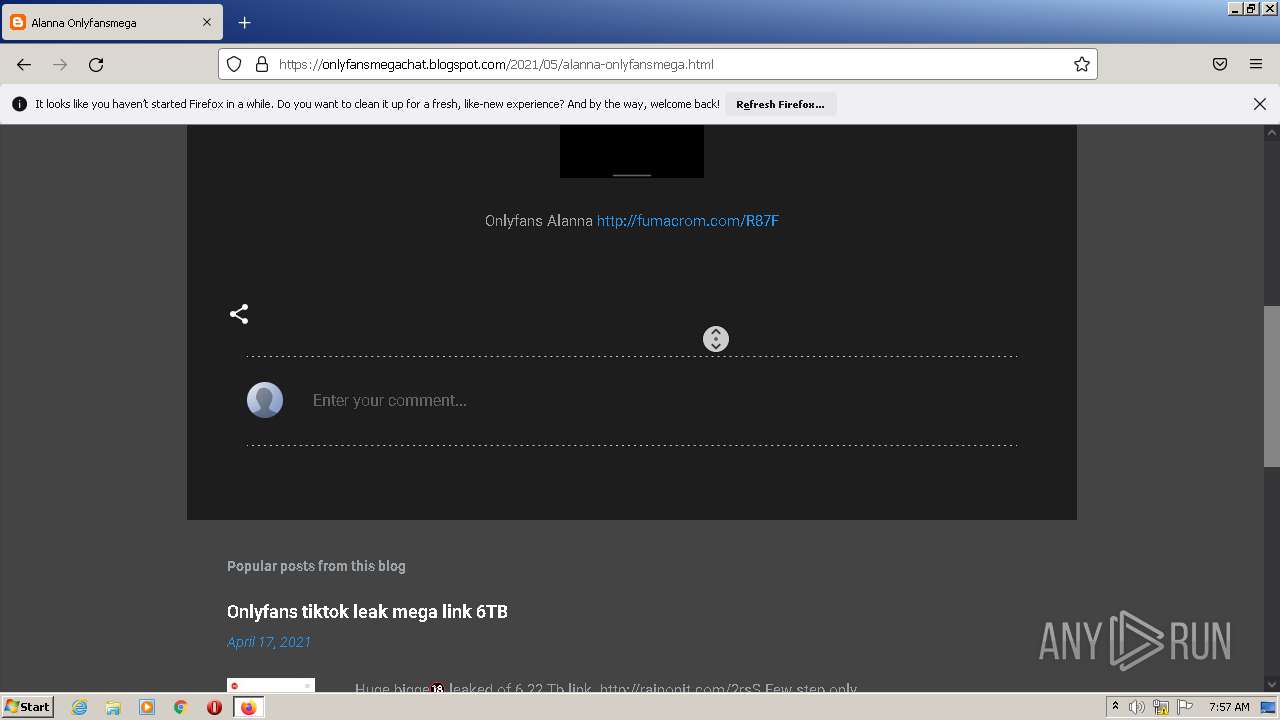Switch to Firefox taskbar button

[249, 707]
